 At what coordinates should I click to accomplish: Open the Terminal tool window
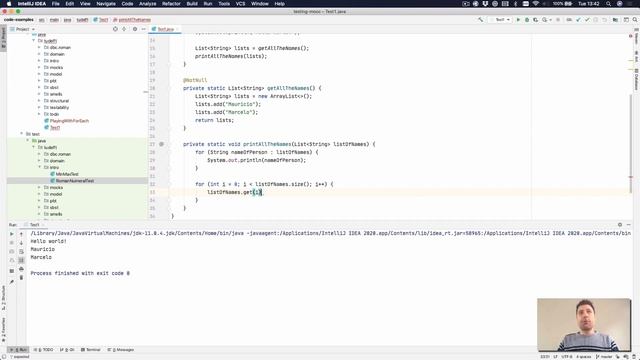91,350
